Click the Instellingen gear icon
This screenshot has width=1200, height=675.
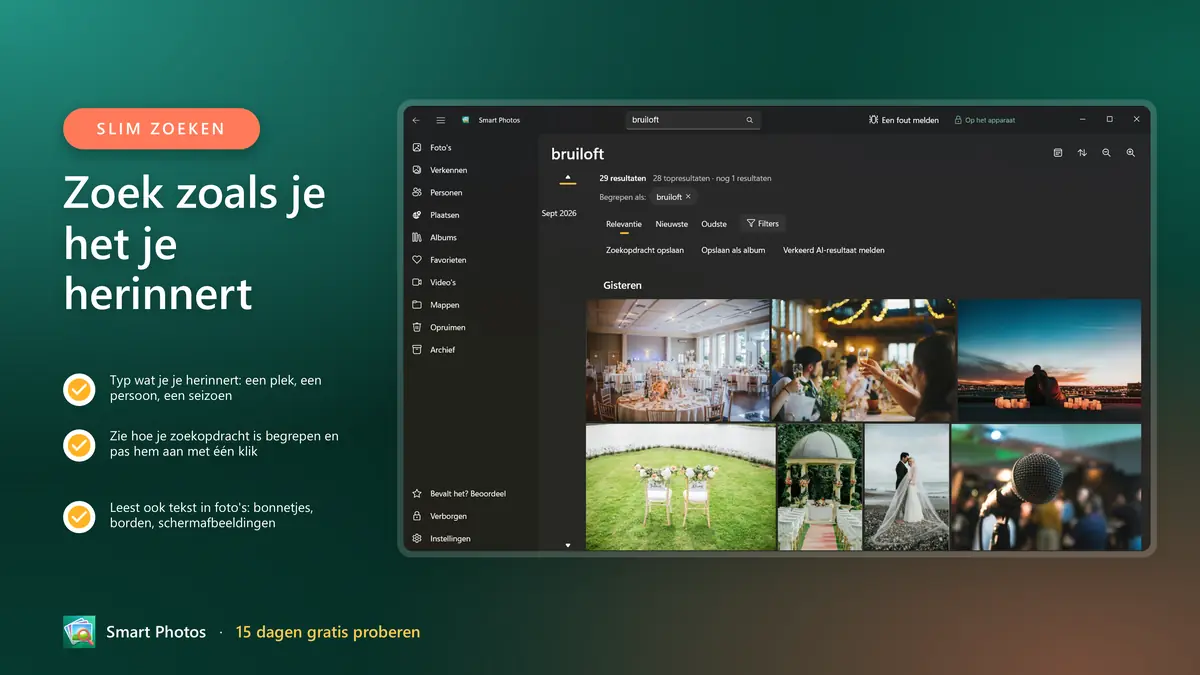click(x=417, y=539)
